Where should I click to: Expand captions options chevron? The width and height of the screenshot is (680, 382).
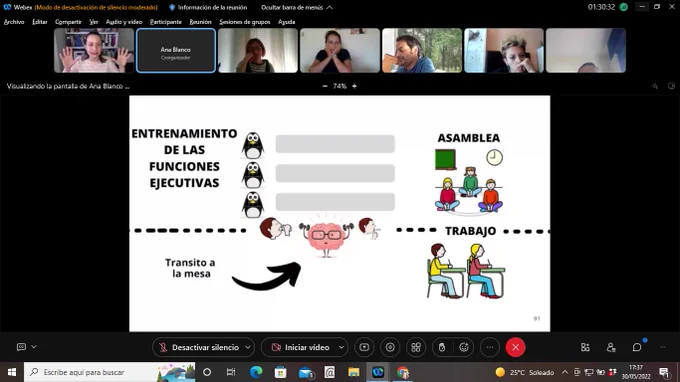tap(34, 347)
